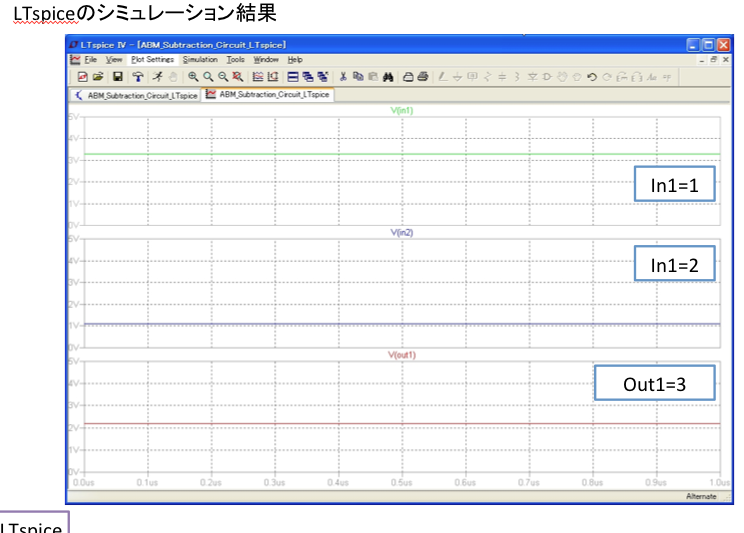Click the 0.5us time axis label

(401, 483)
